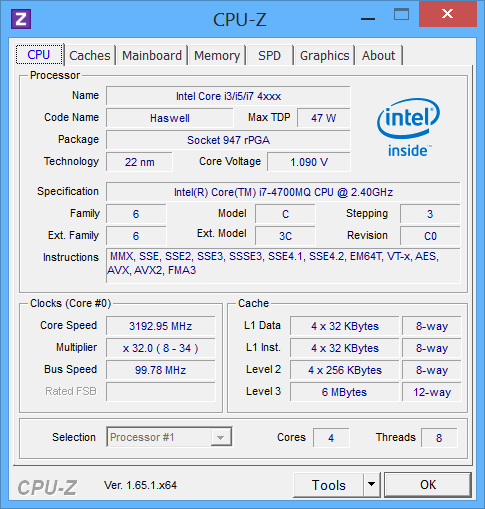Click the Socket 947 rPGA package value
Screen dimensions: 485x509
tap(228, 140)
